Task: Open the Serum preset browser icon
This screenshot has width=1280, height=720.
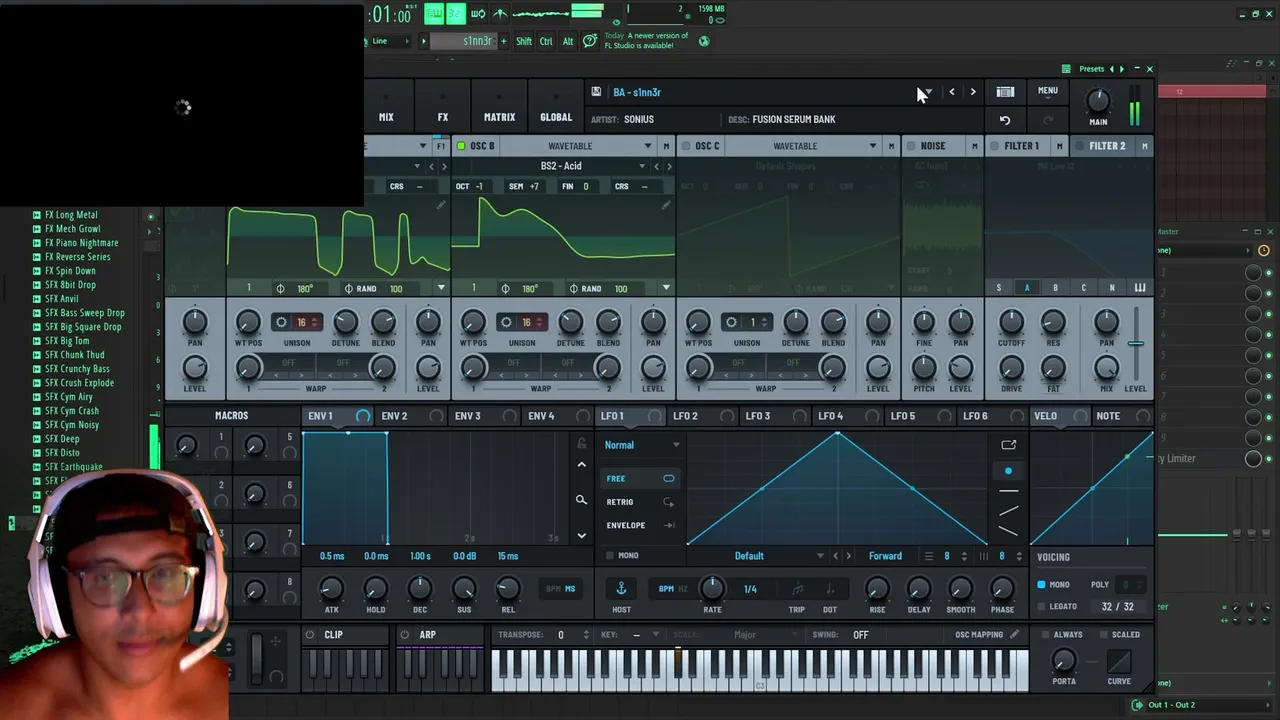Action: tap(1005, 92)
